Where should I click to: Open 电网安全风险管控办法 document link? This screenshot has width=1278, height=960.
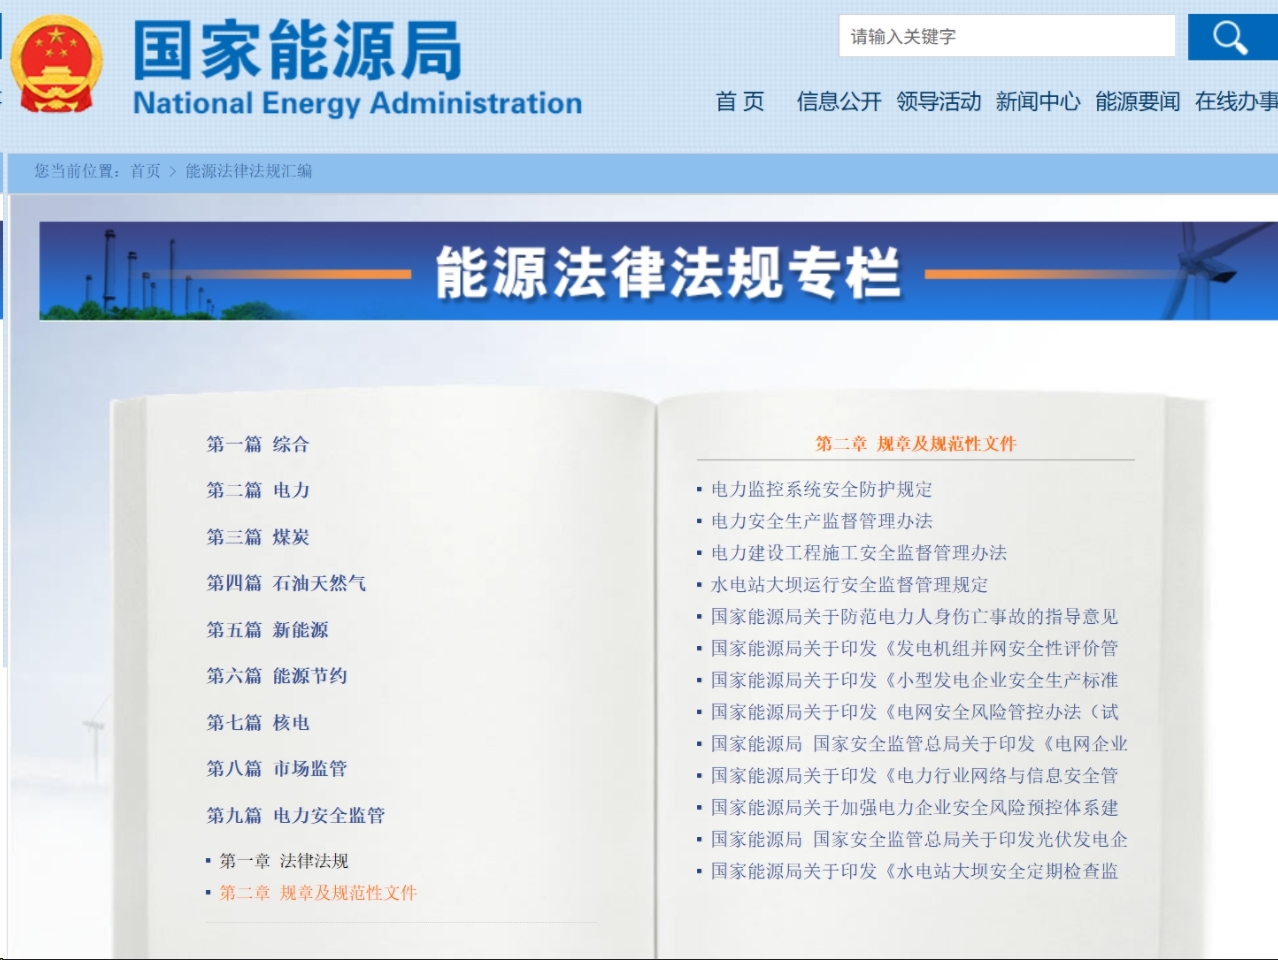(914, 712)
